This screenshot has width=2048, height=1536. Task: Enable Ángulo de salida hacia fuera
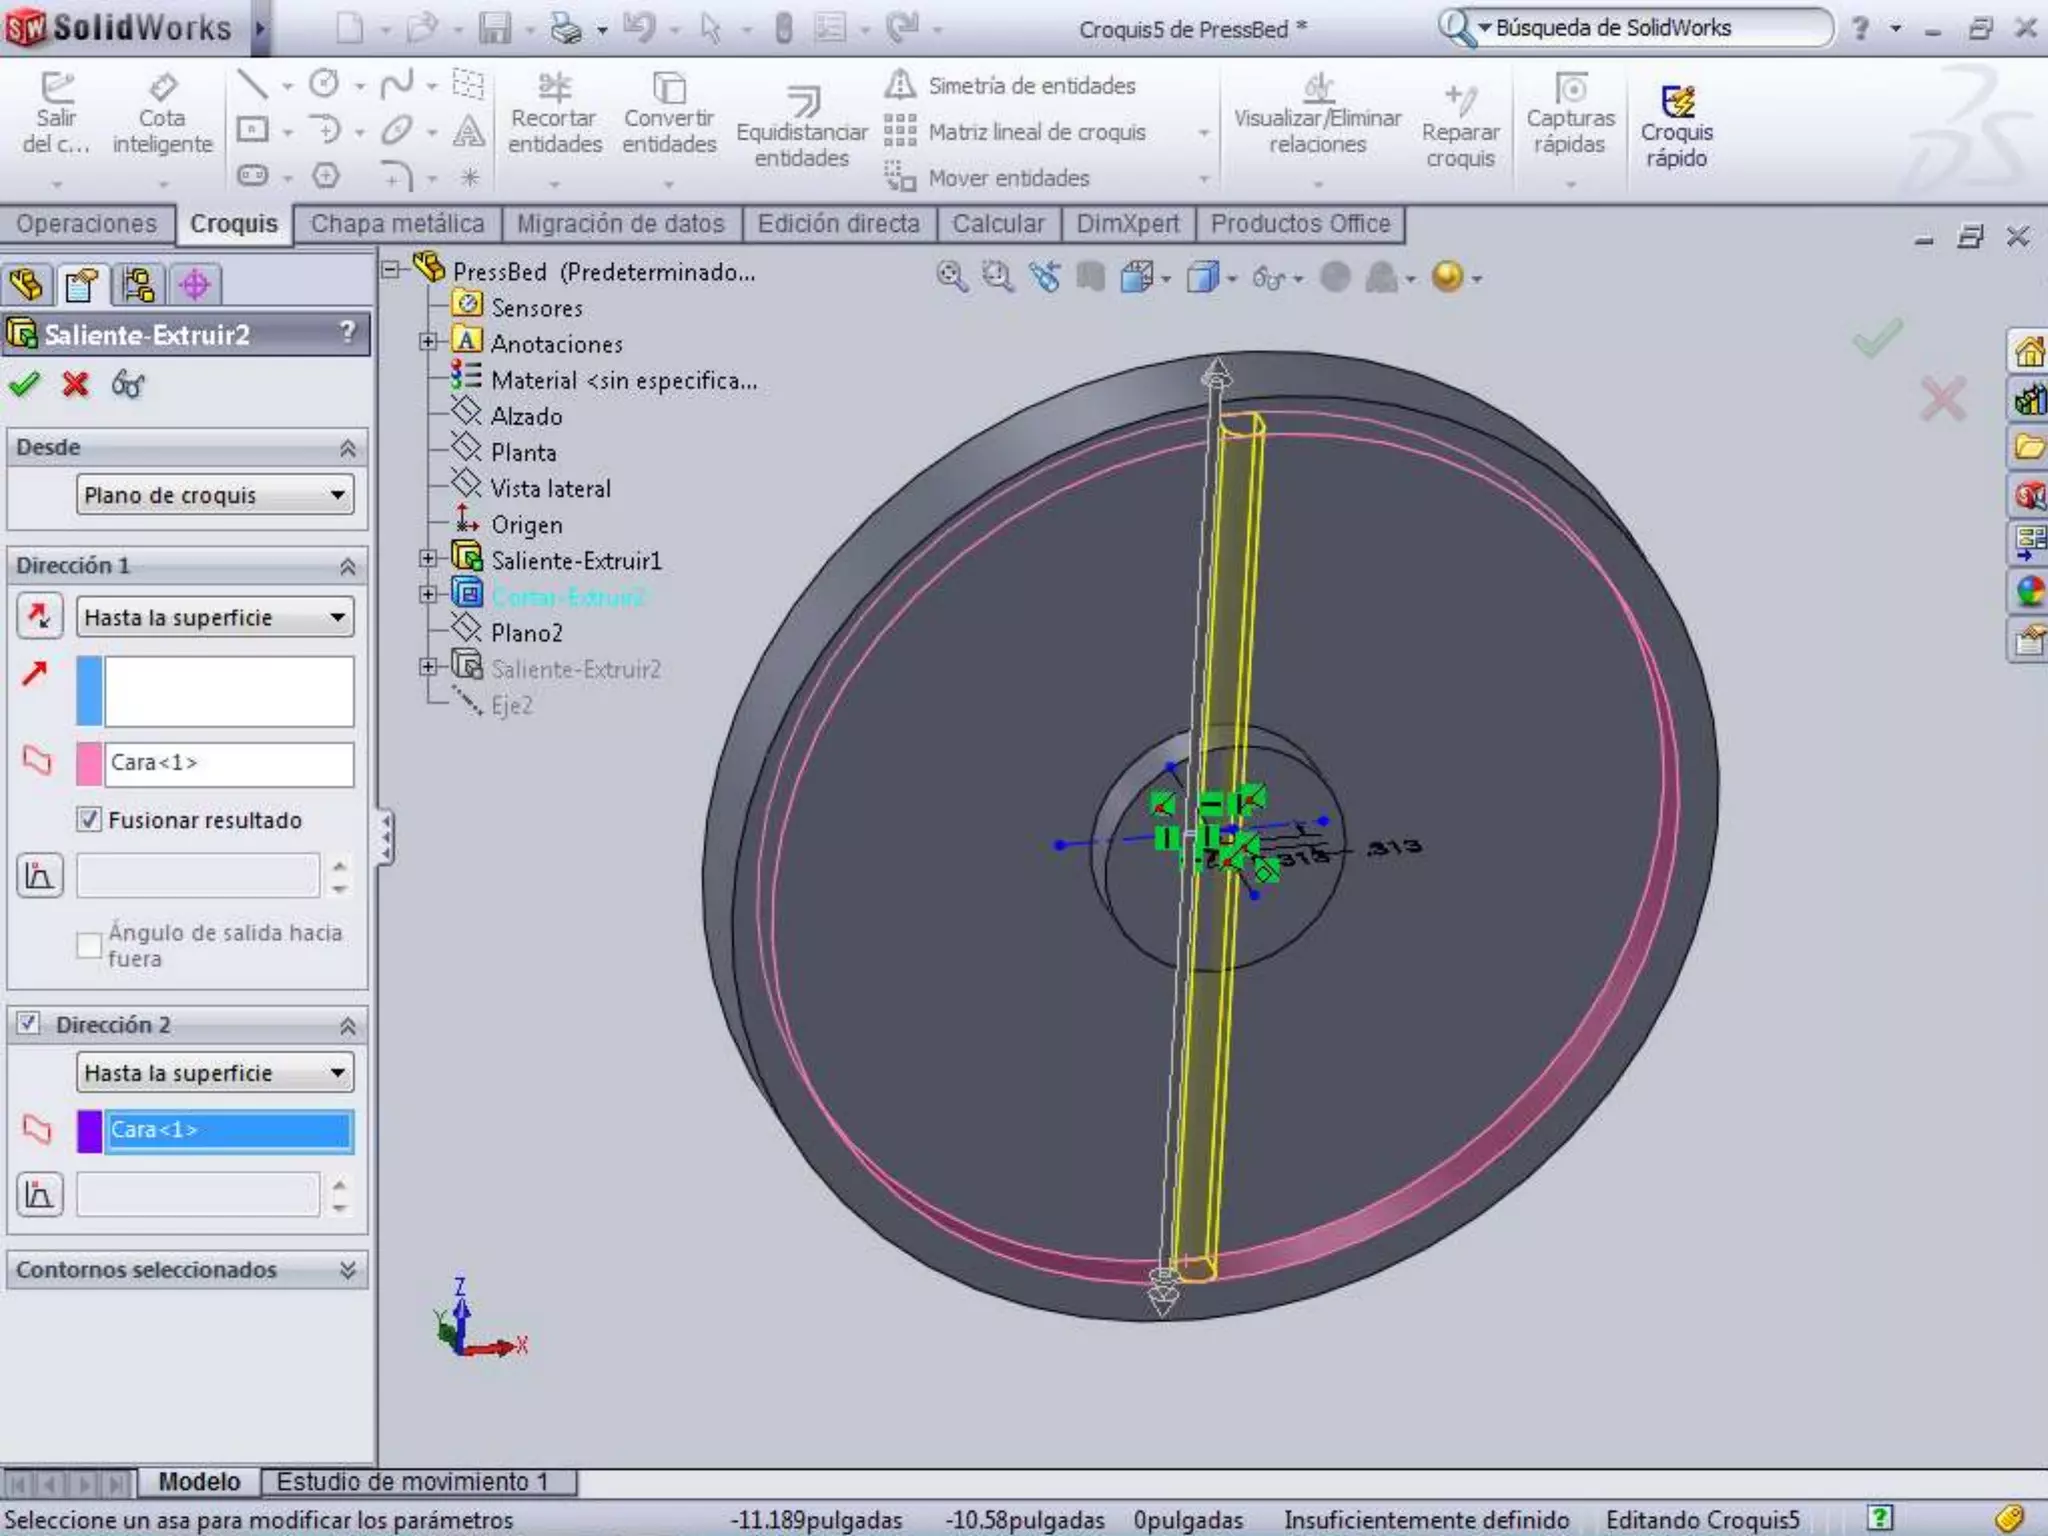click(89, 944)
